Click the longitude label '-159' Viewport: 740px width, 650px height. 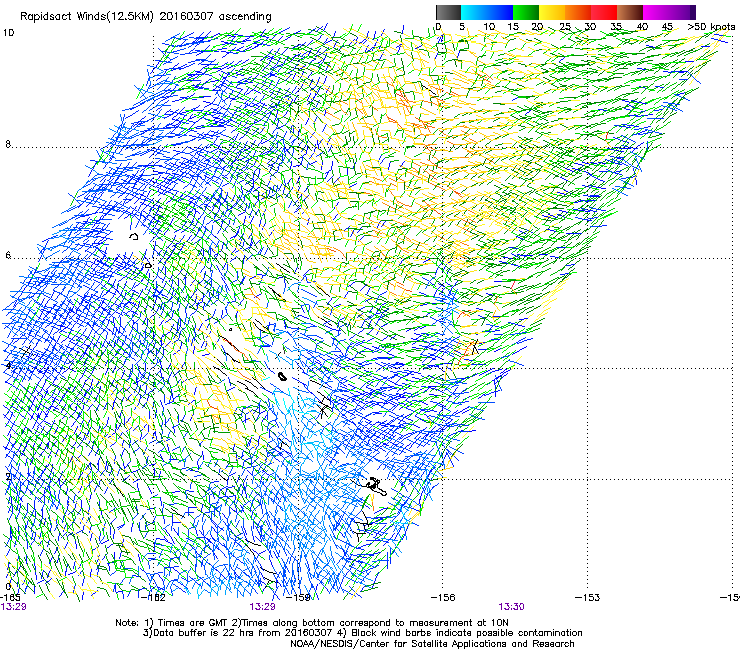pyautogui.click(x=298, y=598)
